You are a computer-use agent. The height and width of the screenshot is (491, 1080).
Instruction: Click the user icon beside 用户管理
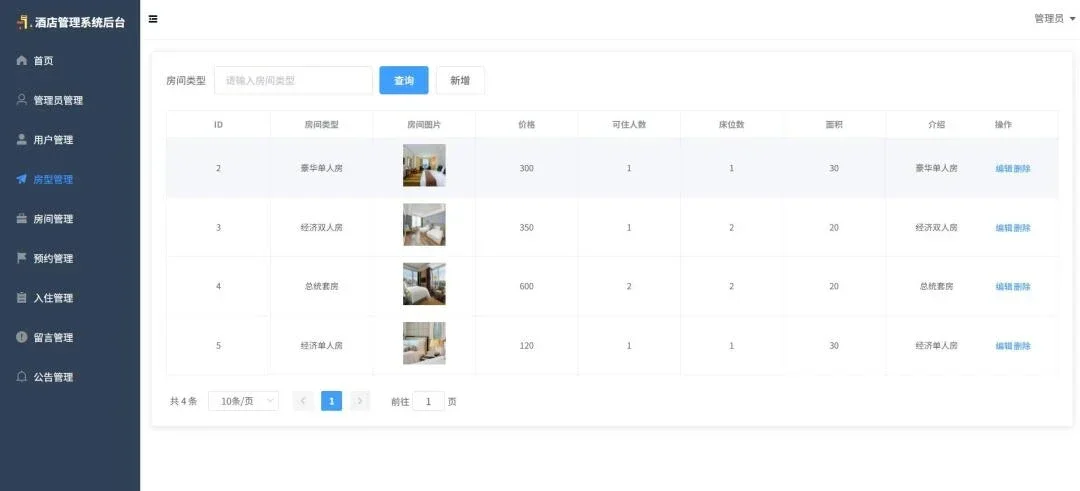[21, 140]
